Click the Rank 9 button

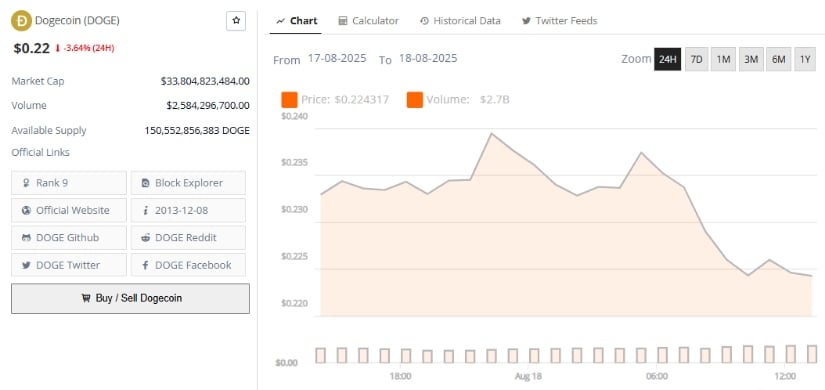click(x=69, y=183)
